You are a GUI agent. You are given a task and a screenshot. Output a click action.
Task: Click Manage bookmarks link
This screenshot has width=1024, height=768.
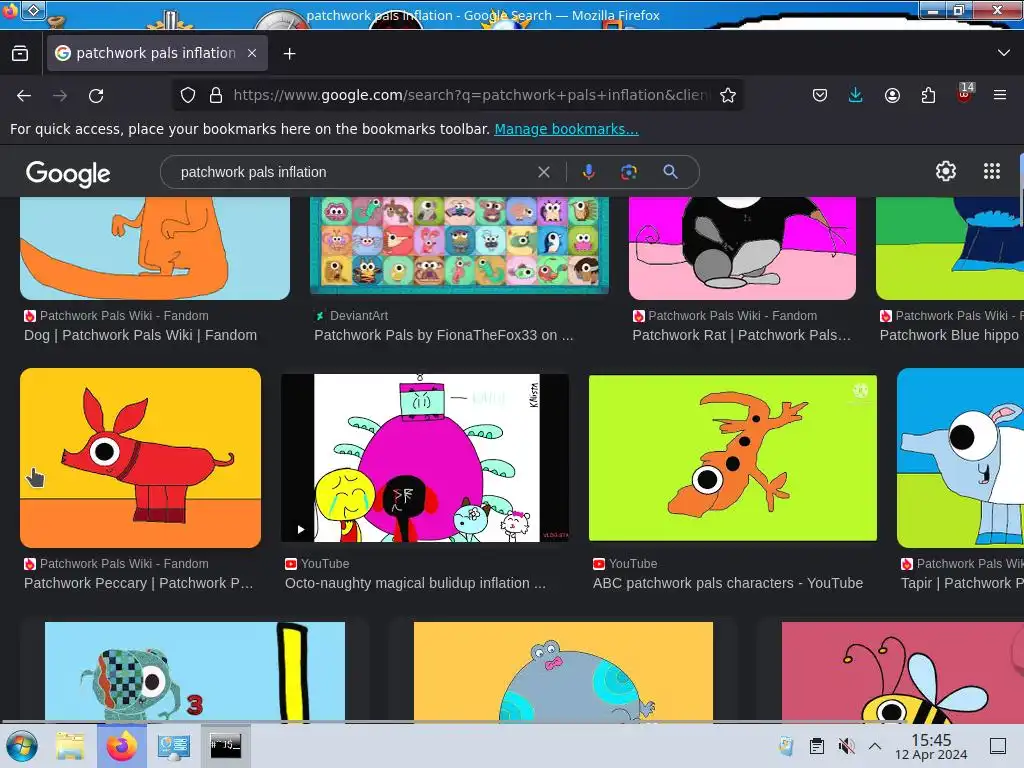coord(566,129)
